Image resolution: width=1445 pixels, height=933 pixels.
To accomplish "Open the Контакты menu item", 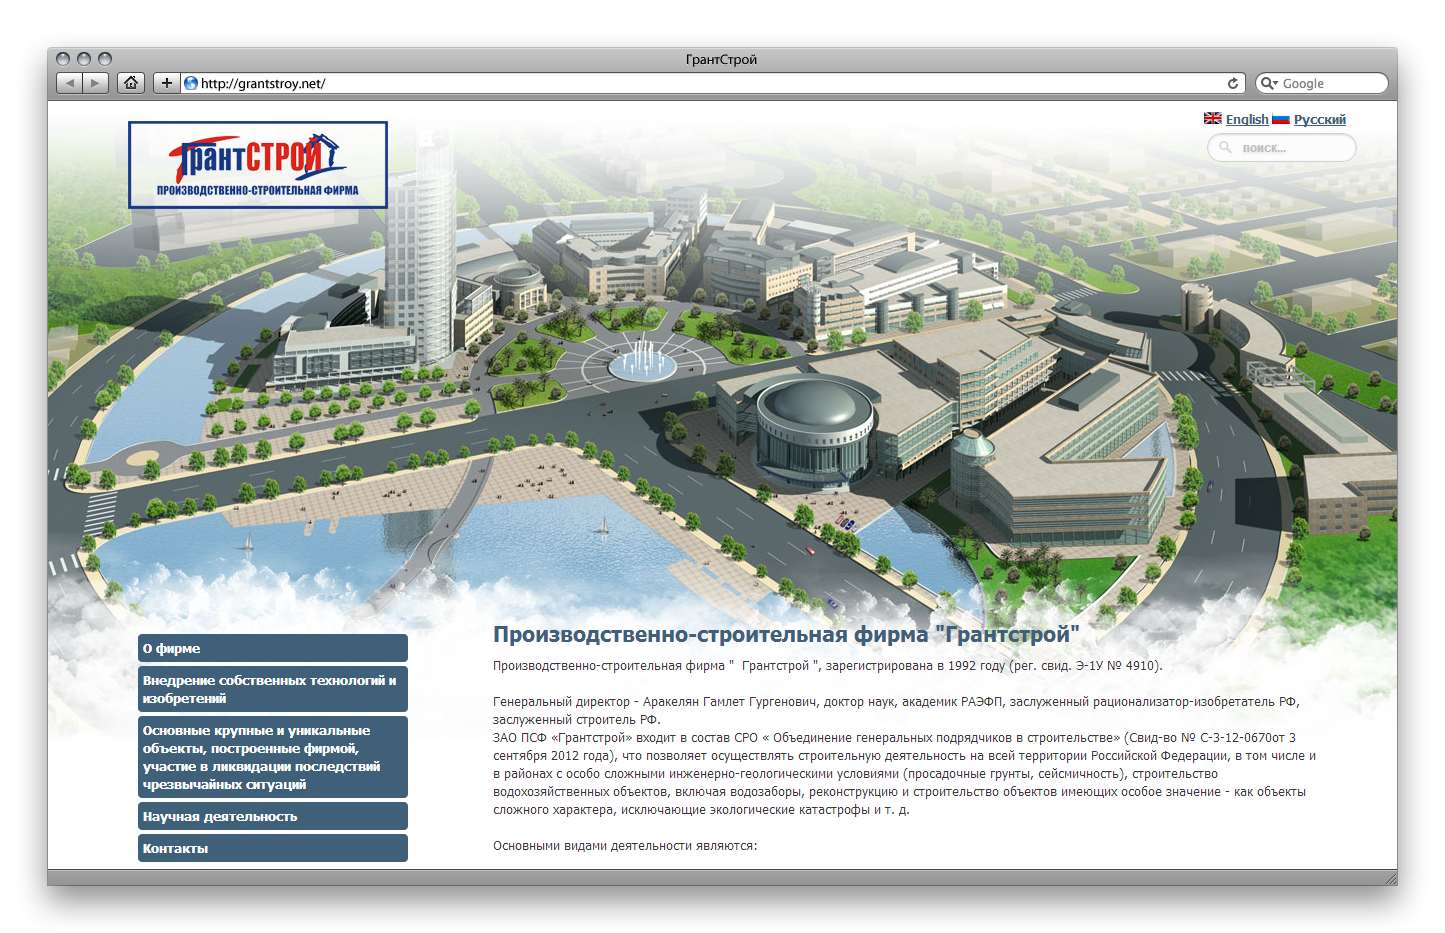I will pos(273,848).
